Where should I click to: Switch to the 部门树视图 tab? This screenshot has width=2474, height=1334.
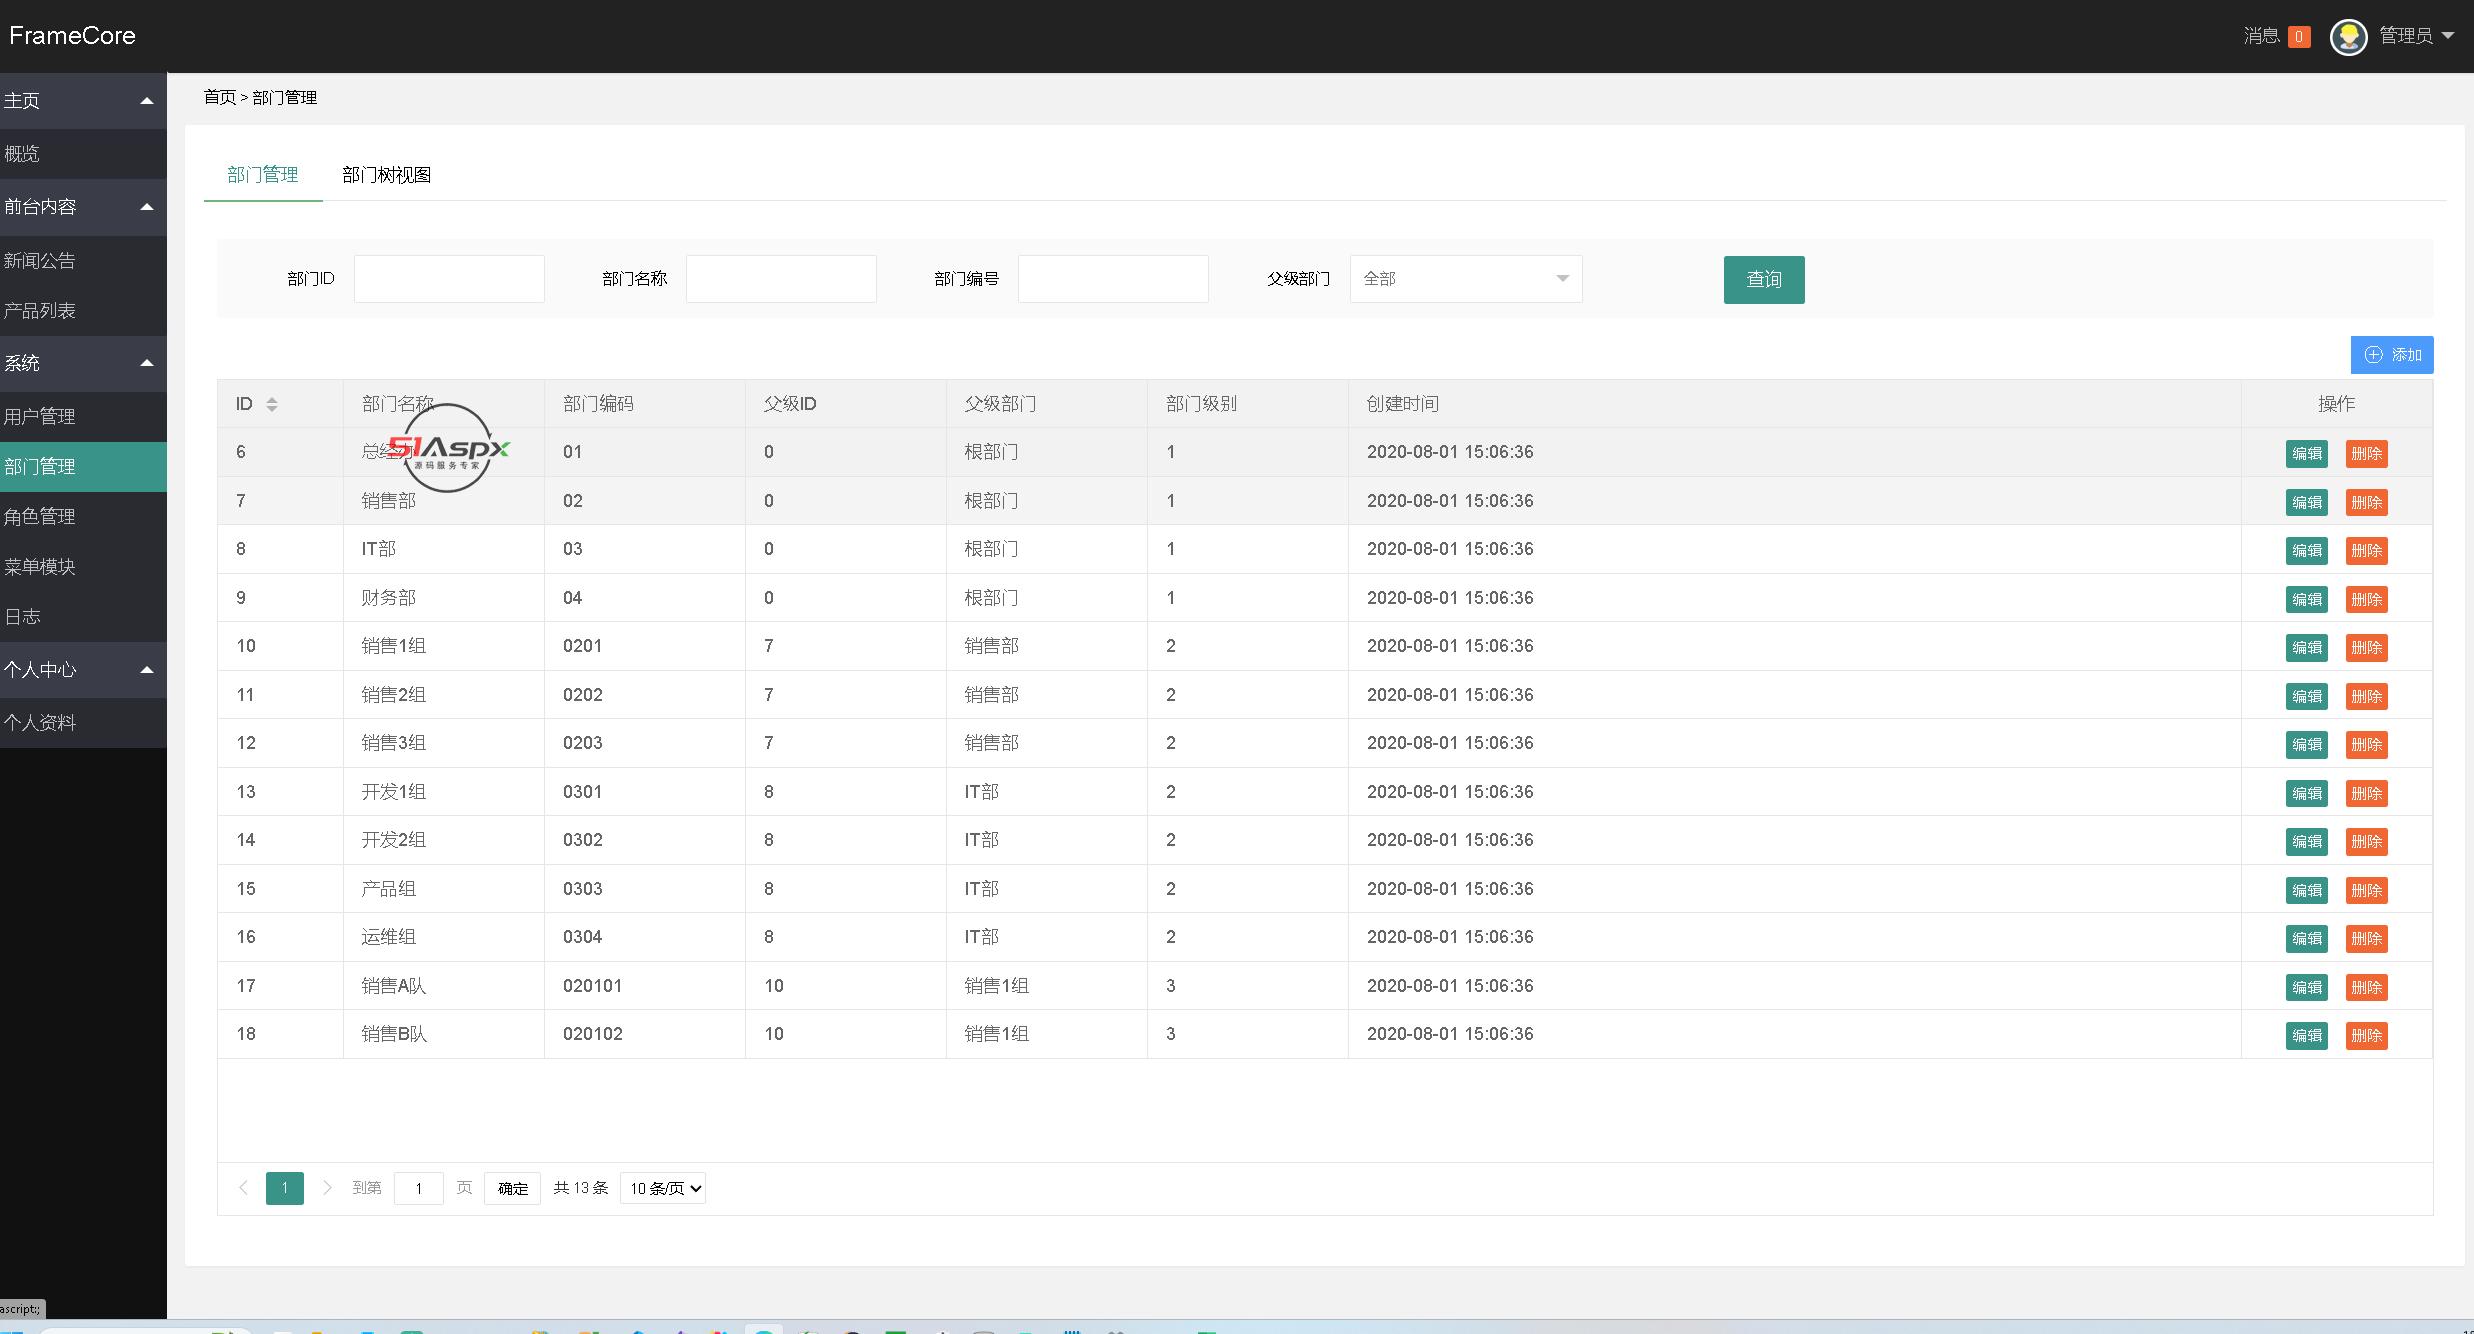(386, 175)
